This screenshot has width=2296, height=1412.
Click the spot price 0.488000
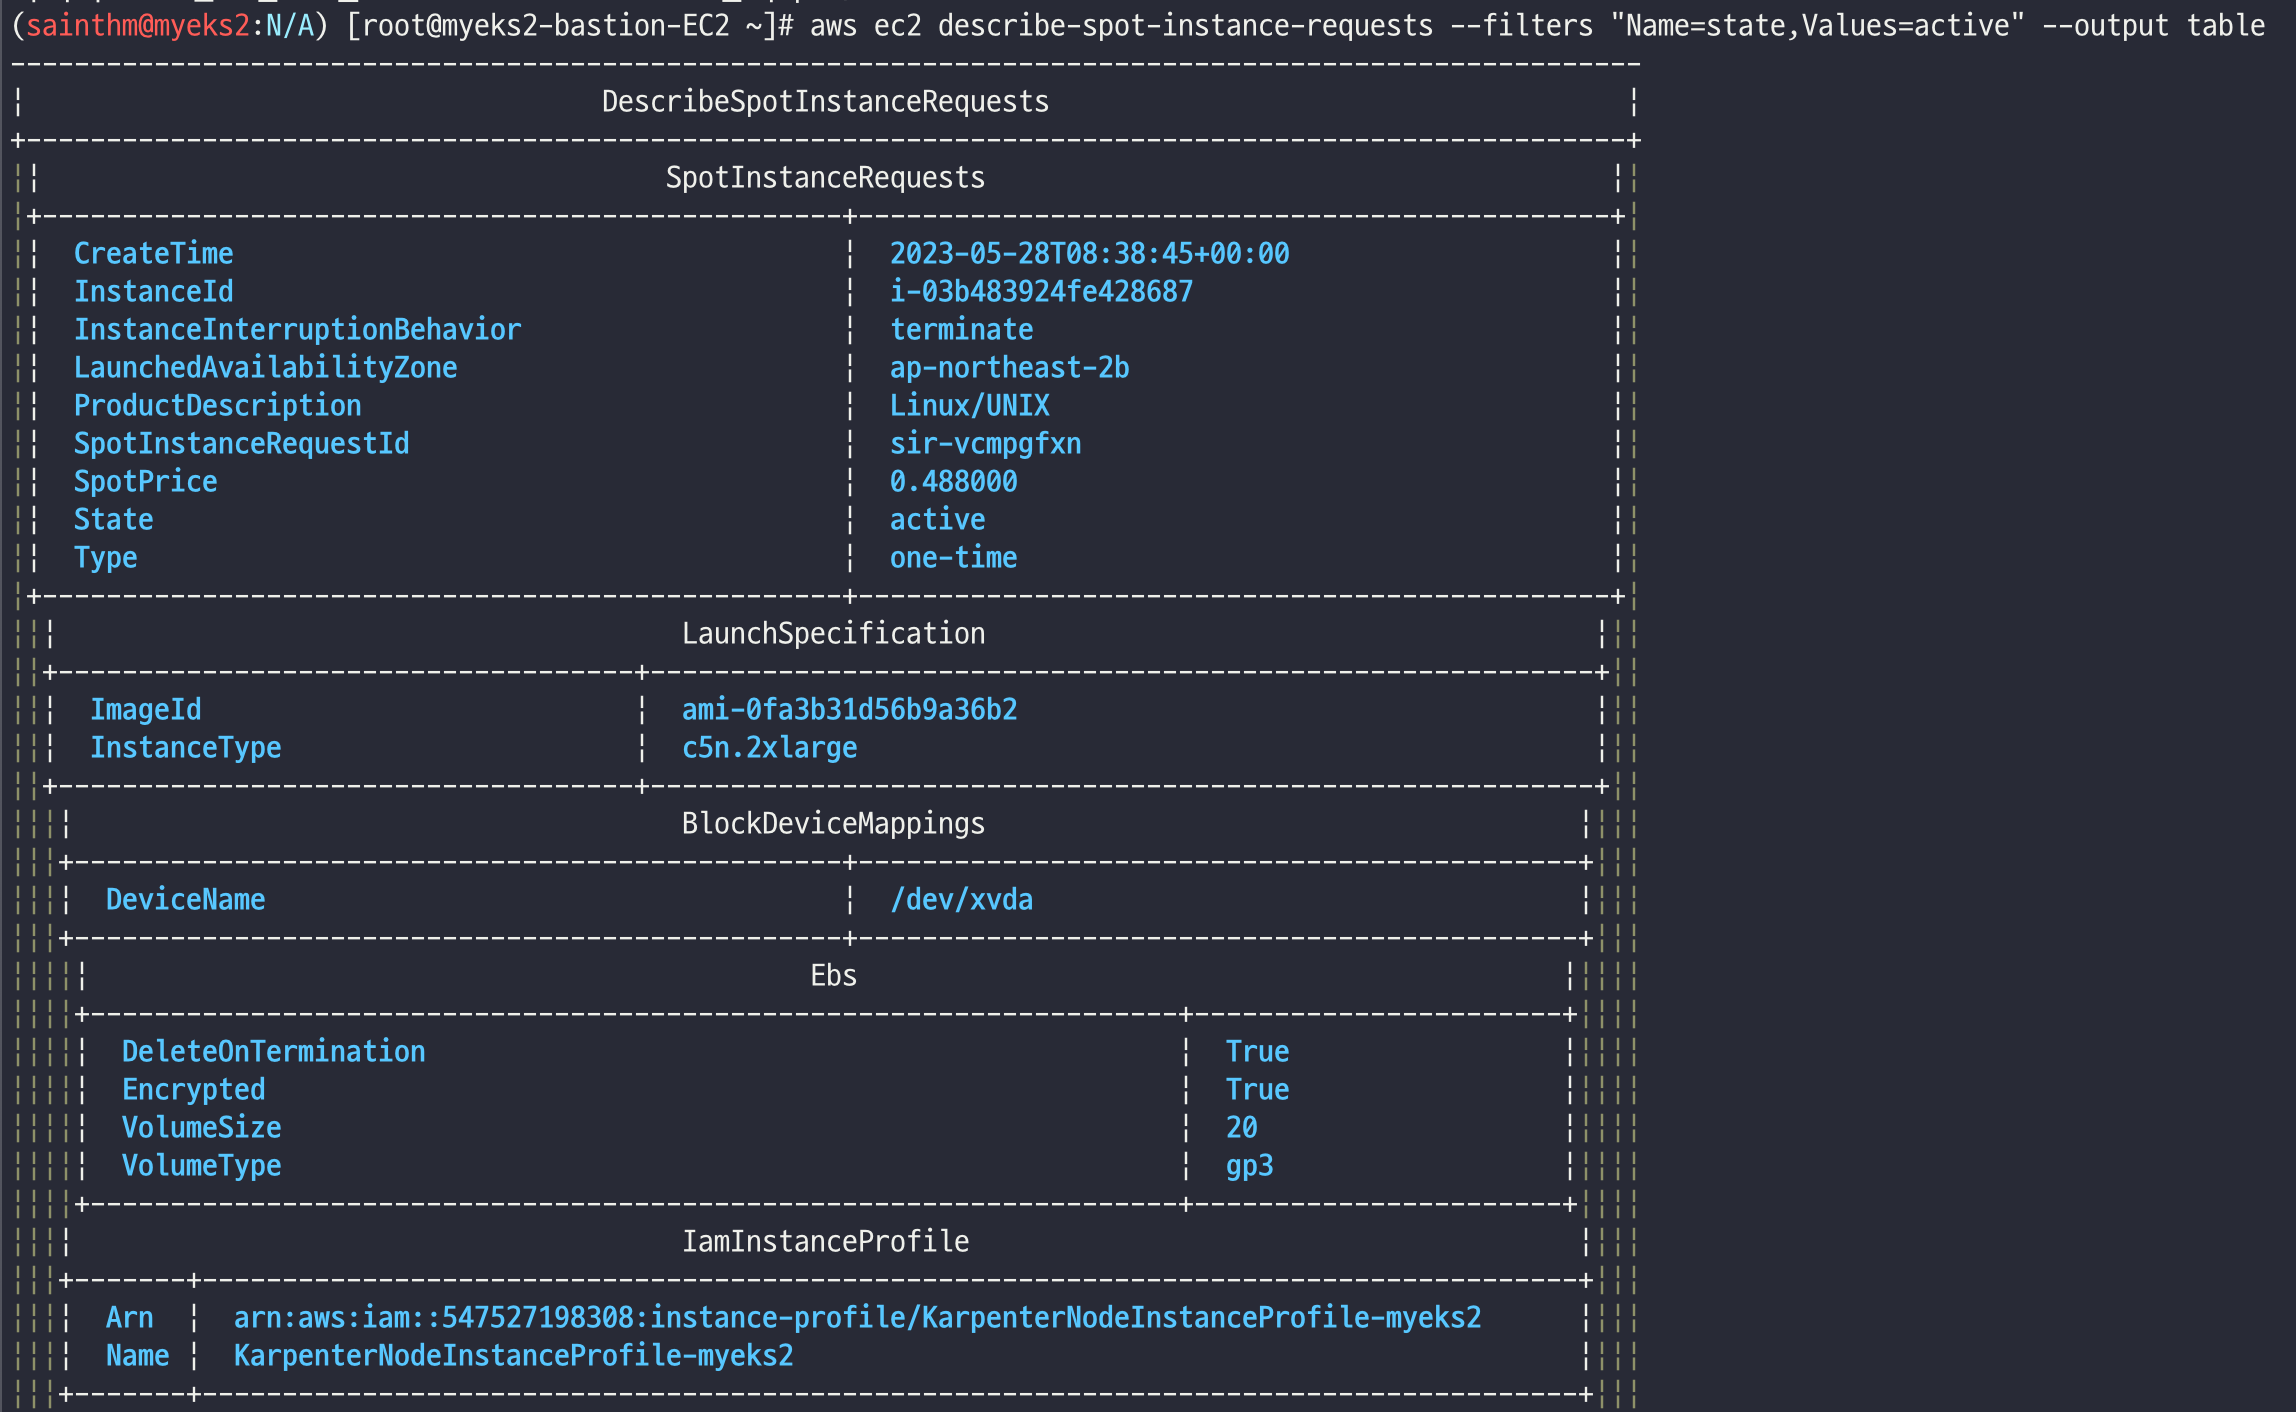[x=953, y=481]
